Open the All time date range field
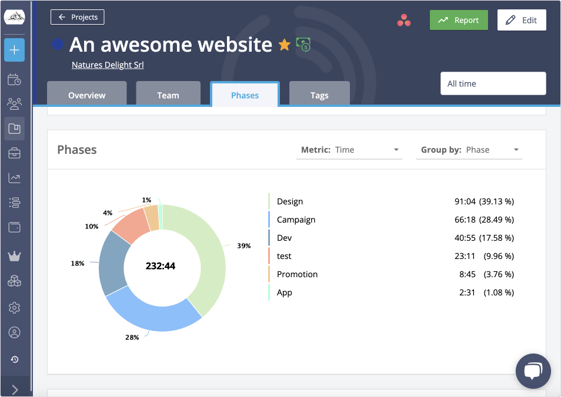The image size is (561, 397). coord(493,83)
